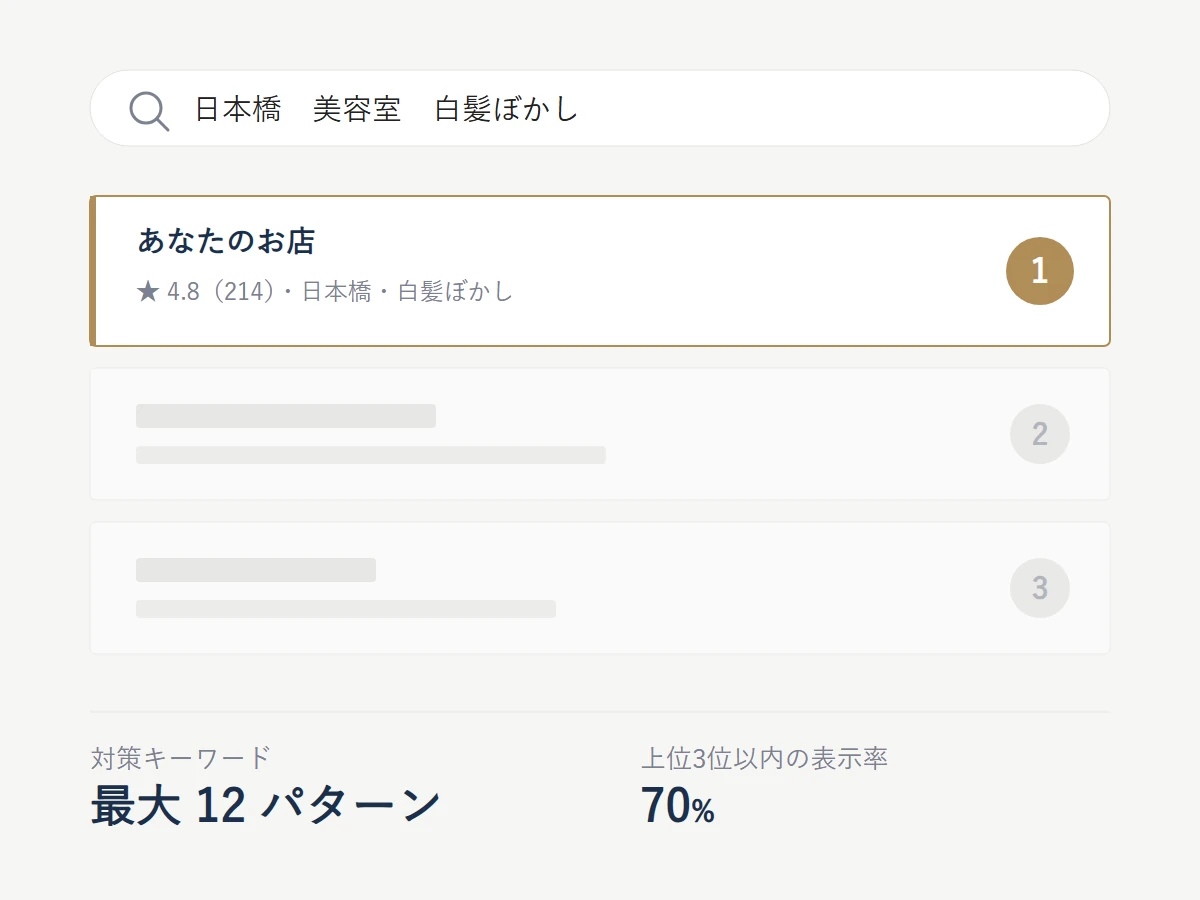Click the gold accent bar on the first card

click(x=93, y=271)
